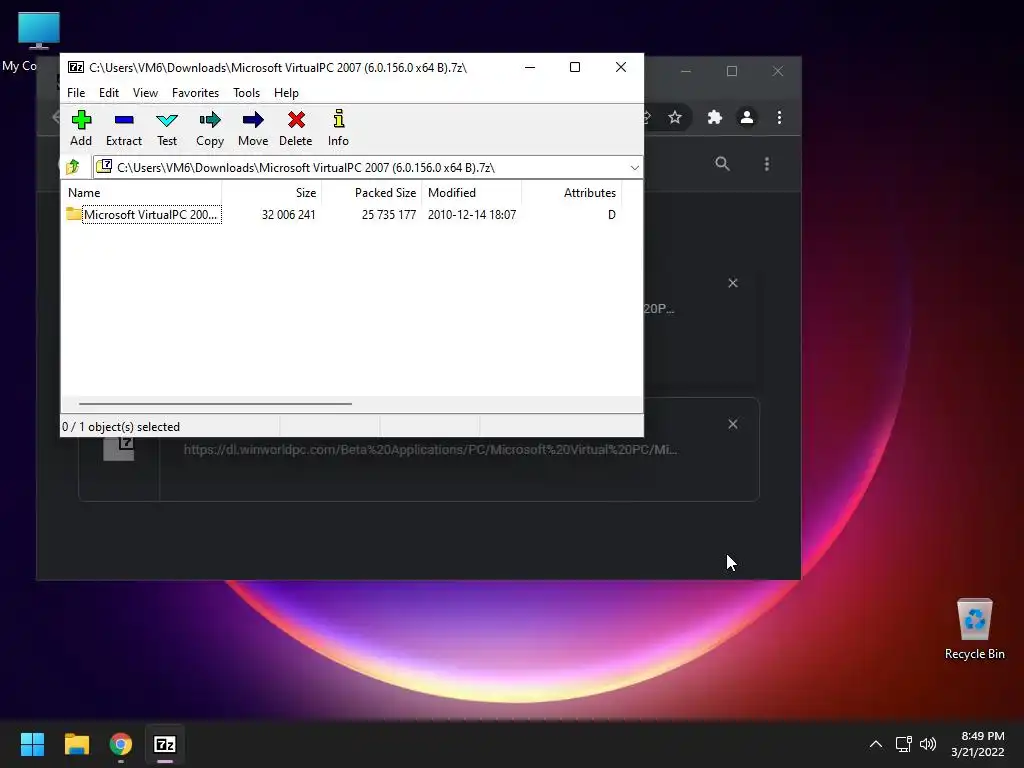
Task: Open the volume tray icon
Action: [x=927, y=744]
